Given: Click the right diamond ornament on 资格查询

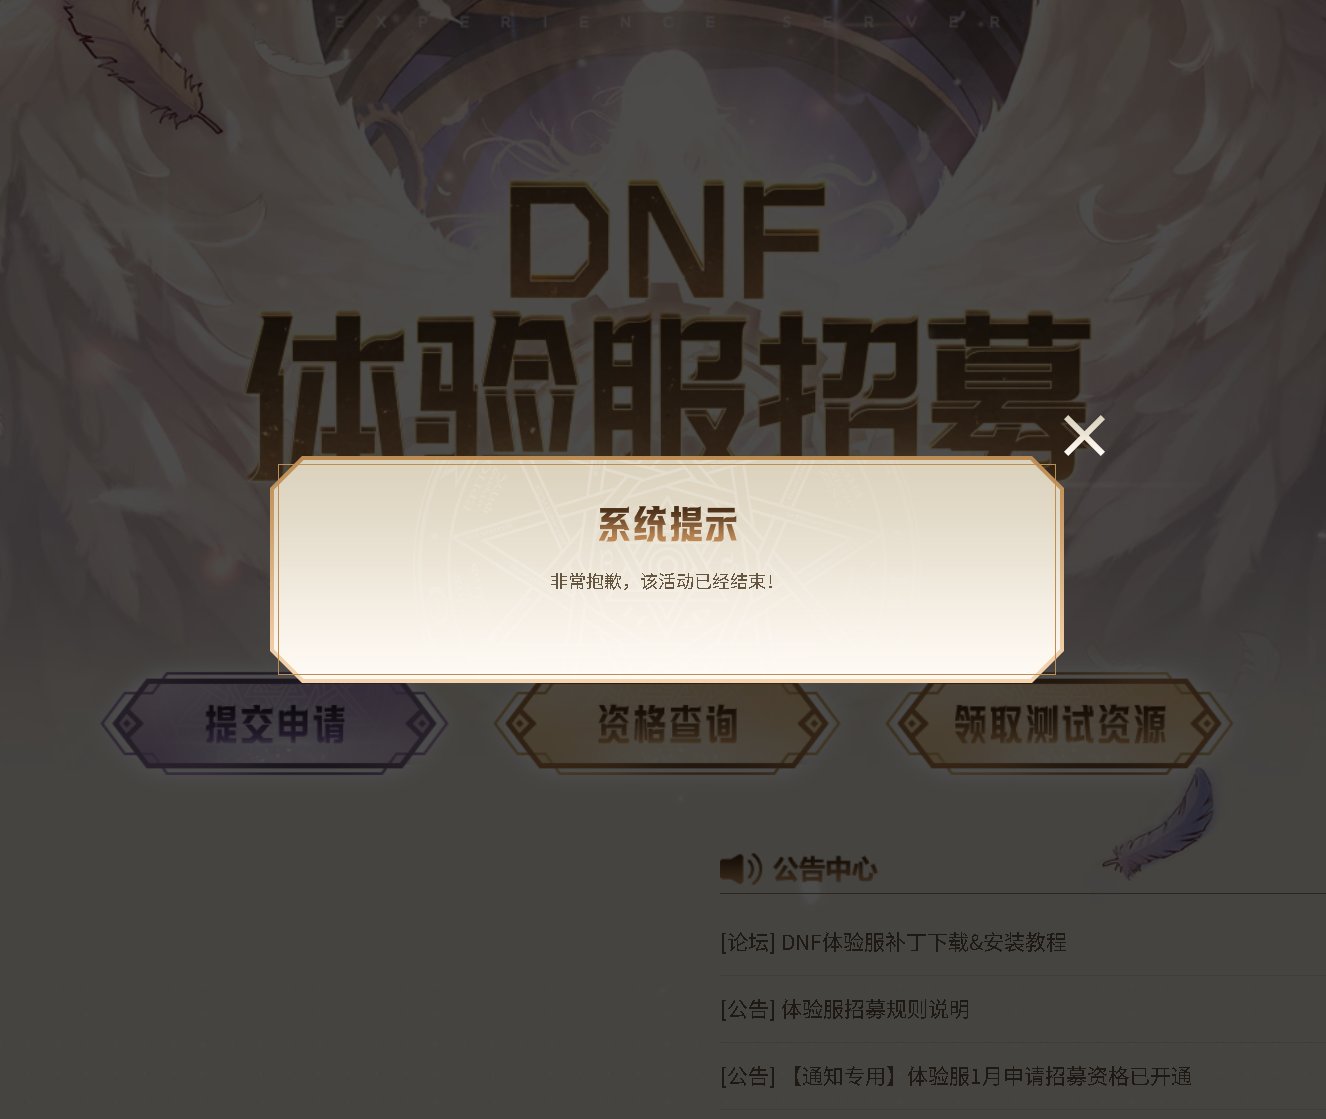Looking at the screenshot, I should pos(813,724).
